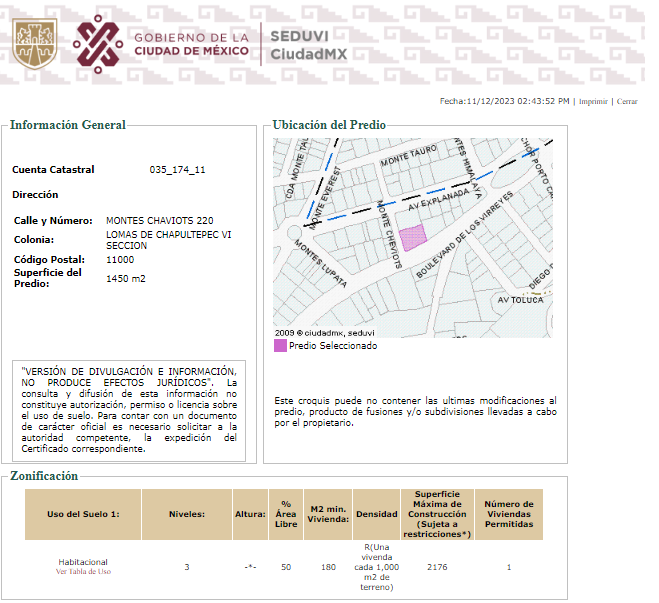Click the Niveles column header

(187, 514)
